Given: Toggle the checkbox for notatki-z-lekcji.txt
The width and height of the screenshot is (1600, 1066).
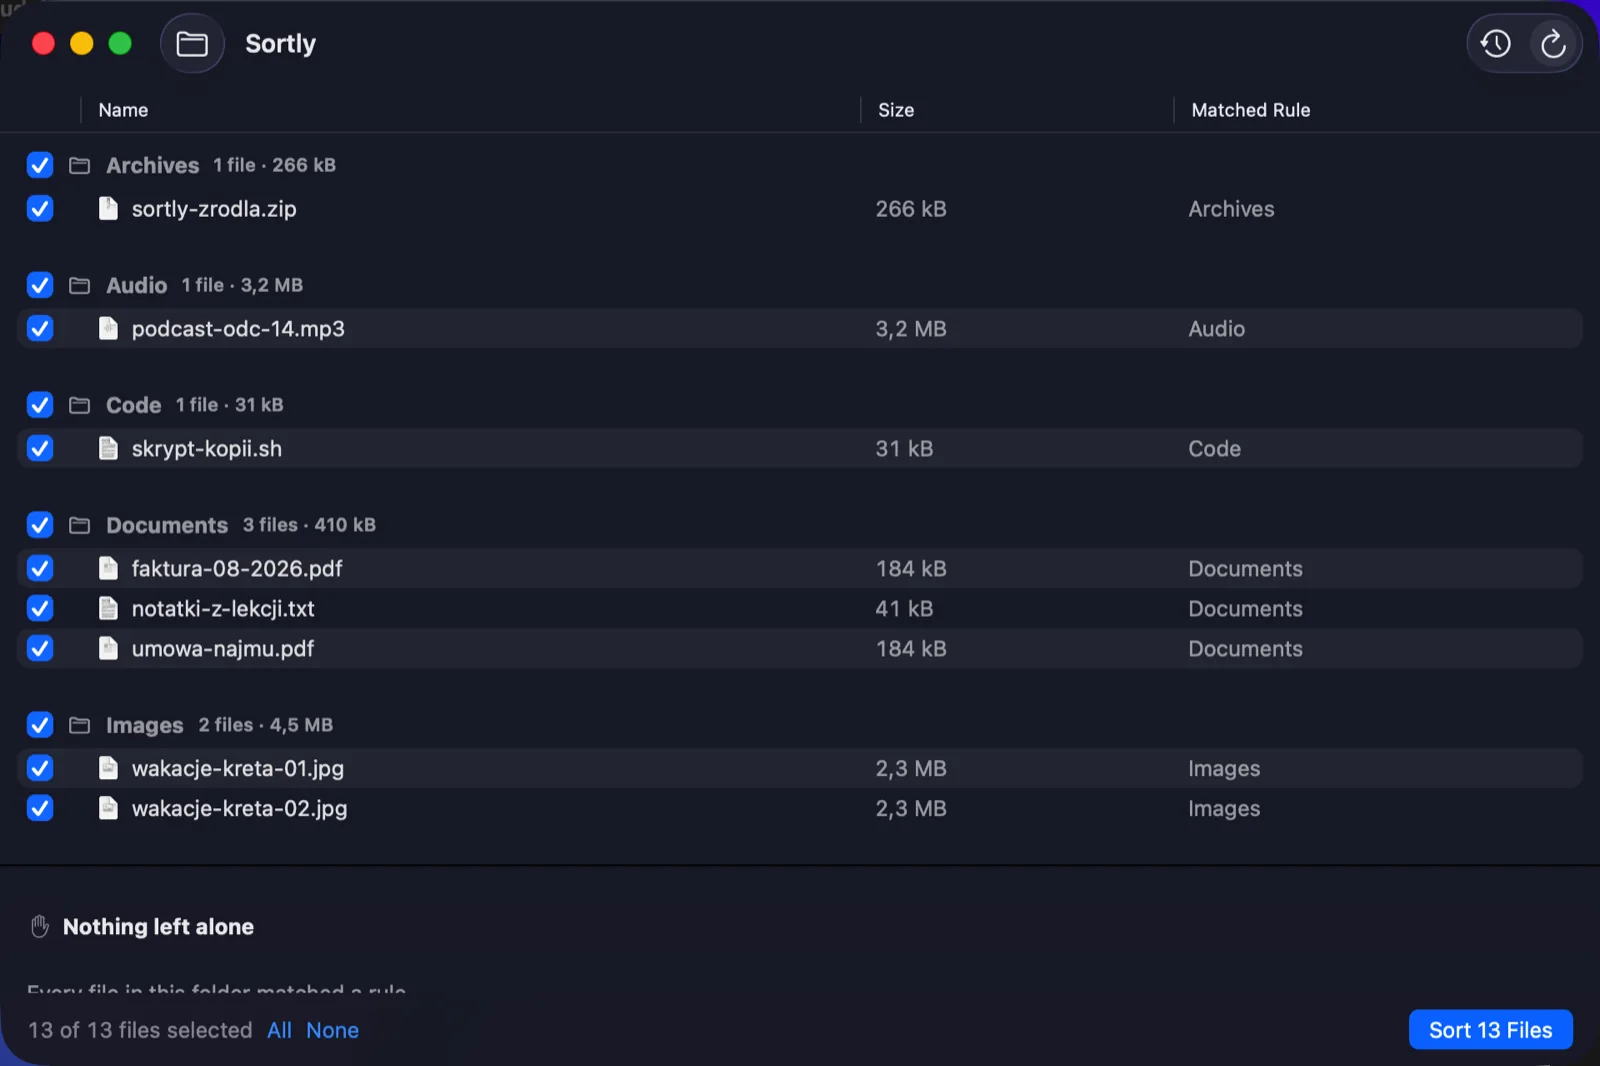Looking at the screenshot, I should [40, 608].
